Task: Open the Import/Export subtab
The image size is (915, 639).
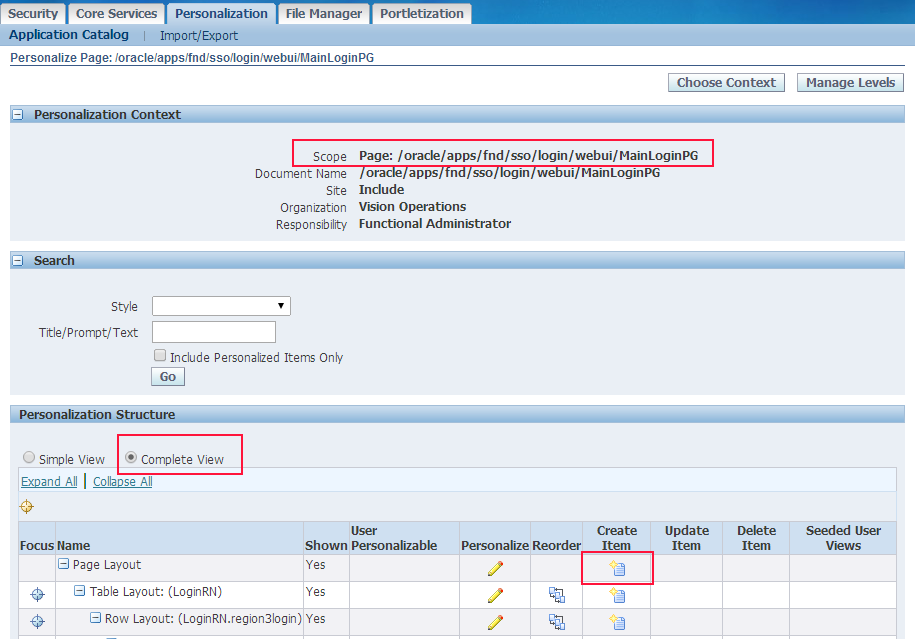Action: pos(199,36)
